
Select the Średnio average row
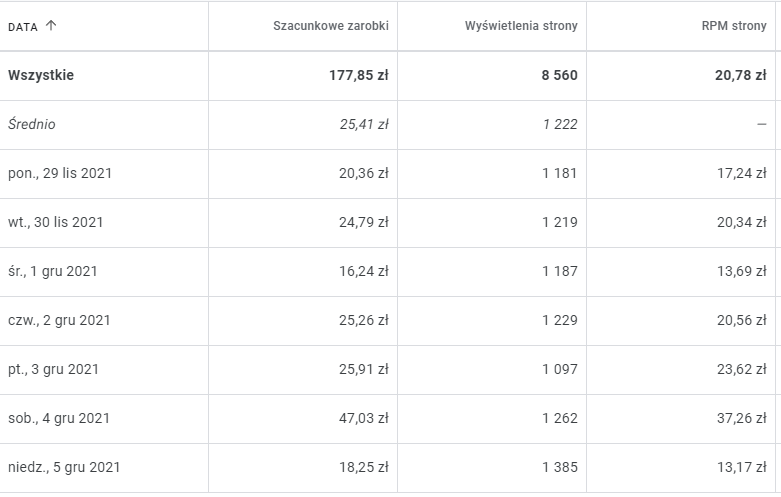[x=33, y=125]
